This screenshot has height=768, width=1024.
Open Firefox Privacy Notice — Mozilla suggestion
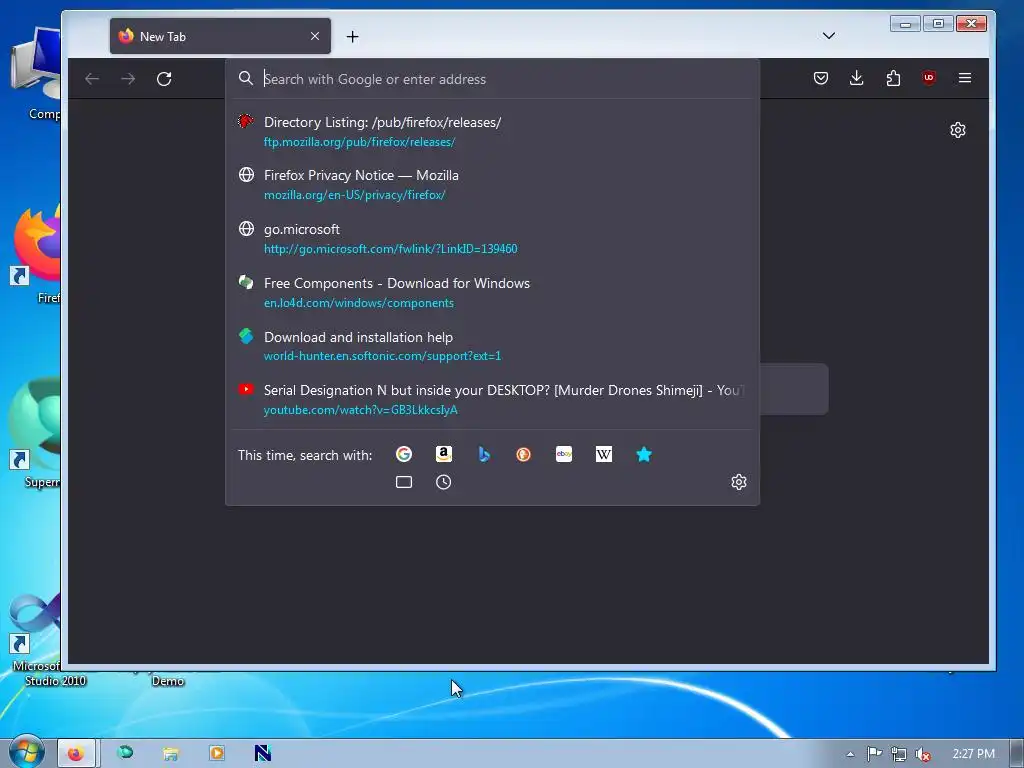(492, 185)
